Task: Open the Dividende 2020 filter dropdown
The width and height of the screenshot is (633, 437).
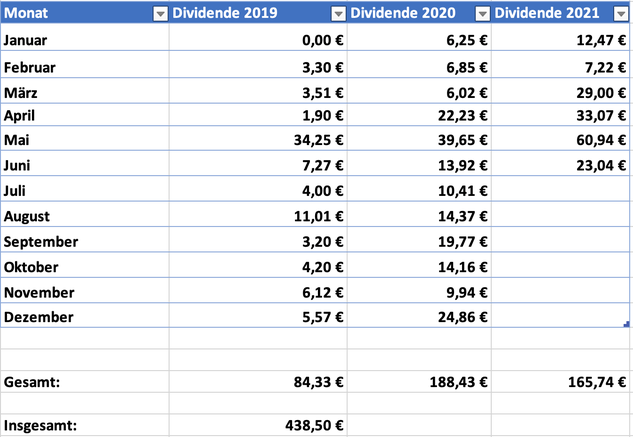Action: point(482,14)
